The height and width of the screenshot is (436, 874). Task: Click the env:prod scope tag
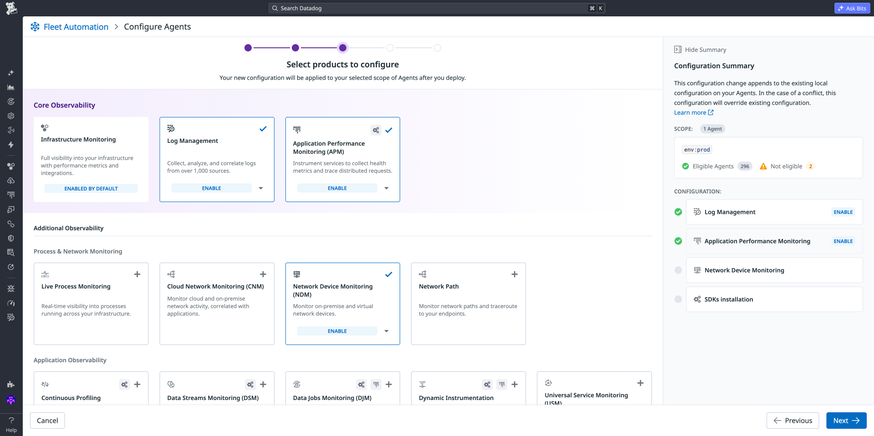[x=697, y=149]
